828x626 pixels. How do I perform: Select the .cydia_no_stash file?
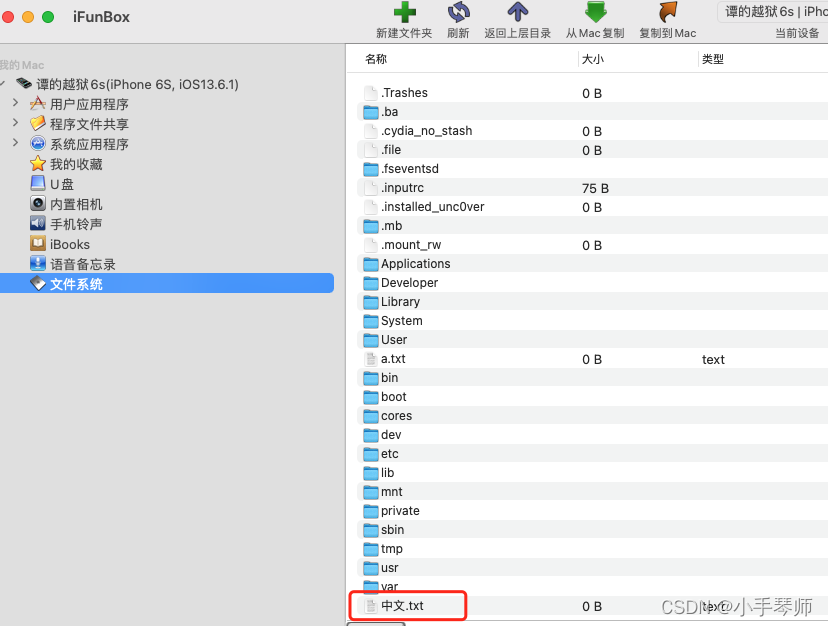426,131
